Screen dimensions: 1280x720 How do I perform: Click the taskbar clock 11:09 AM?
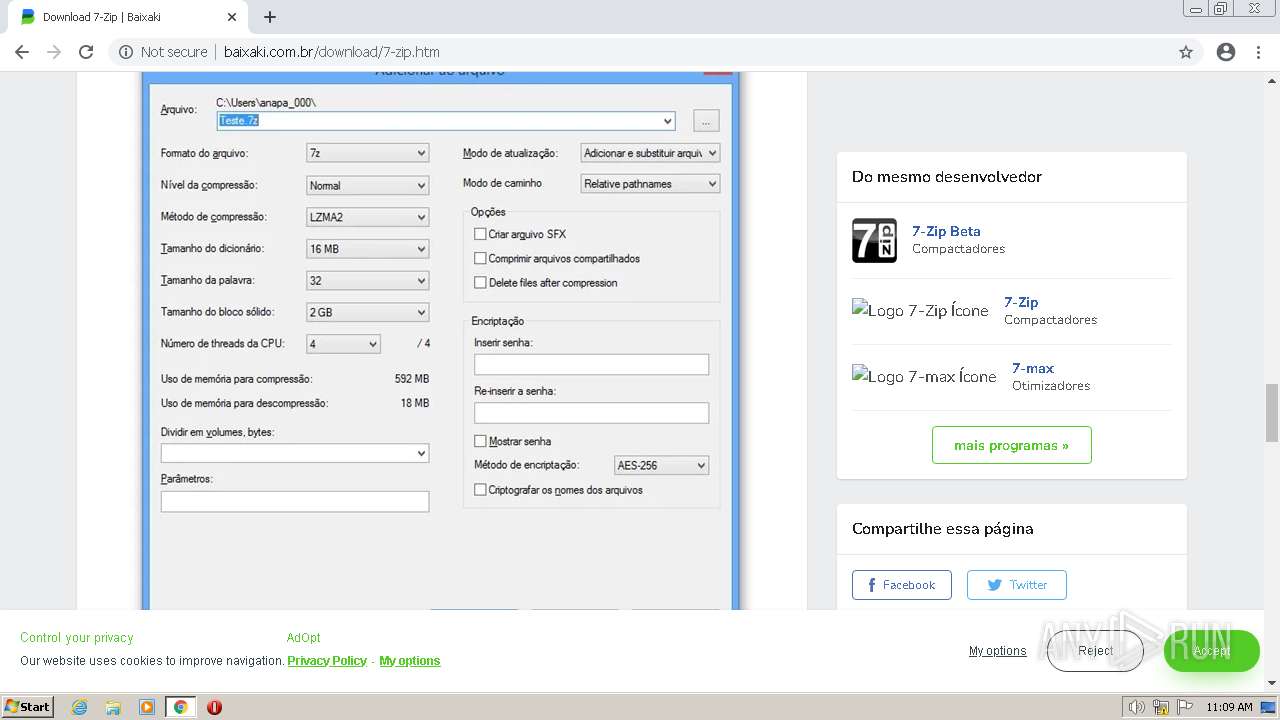(1229, 707)
